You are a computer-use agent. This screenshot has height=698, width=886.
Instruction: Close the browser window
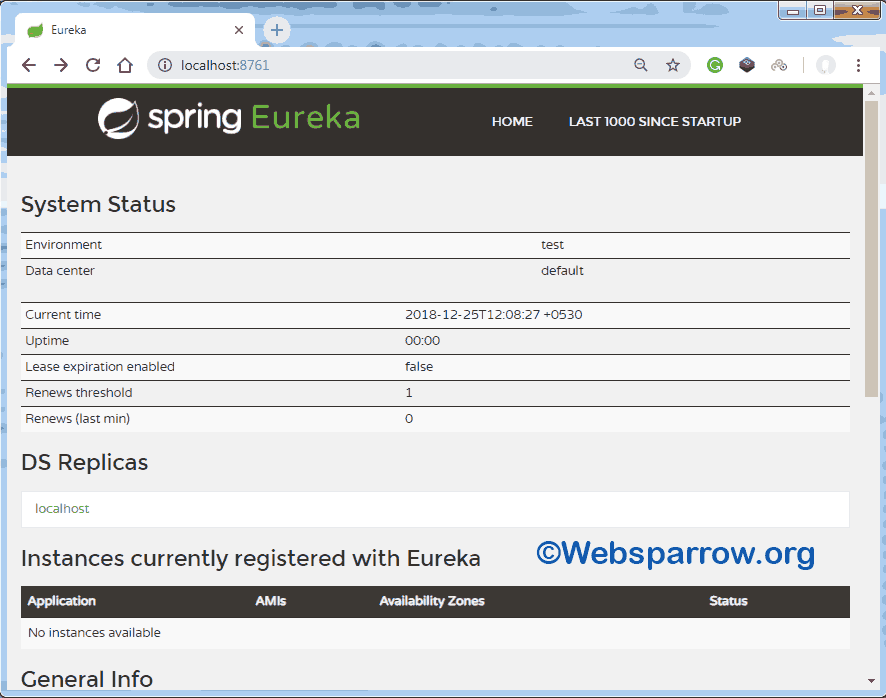857,11
